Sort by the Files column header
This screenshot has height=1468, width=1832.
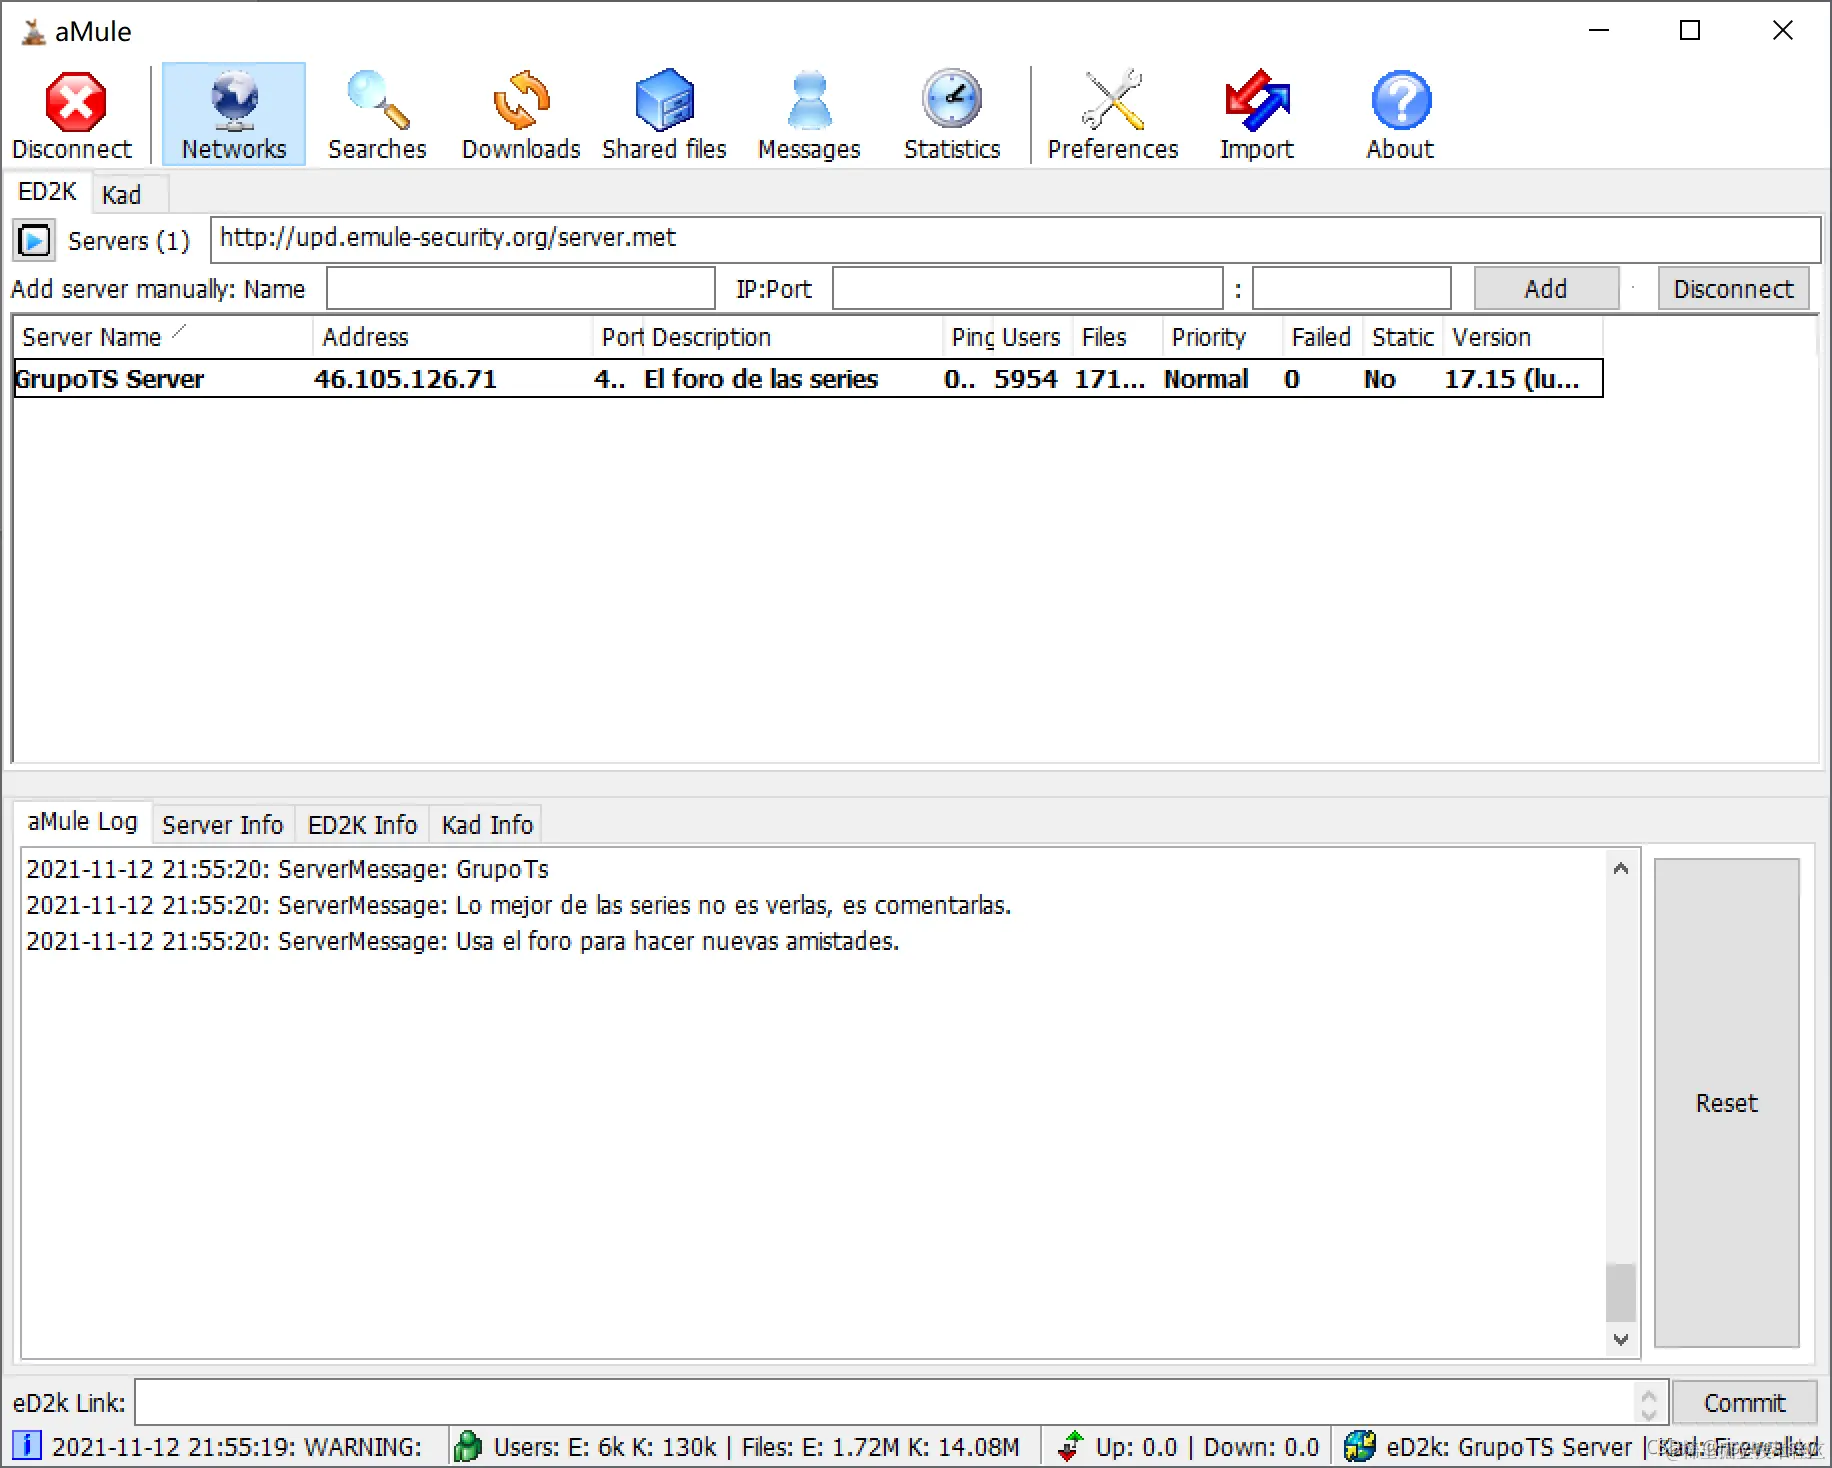[1117, 338]
